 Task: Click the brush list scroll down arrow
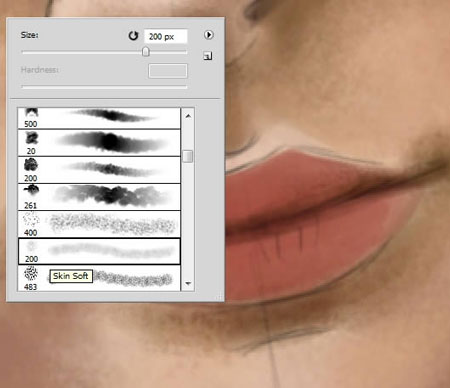point(188,283)
